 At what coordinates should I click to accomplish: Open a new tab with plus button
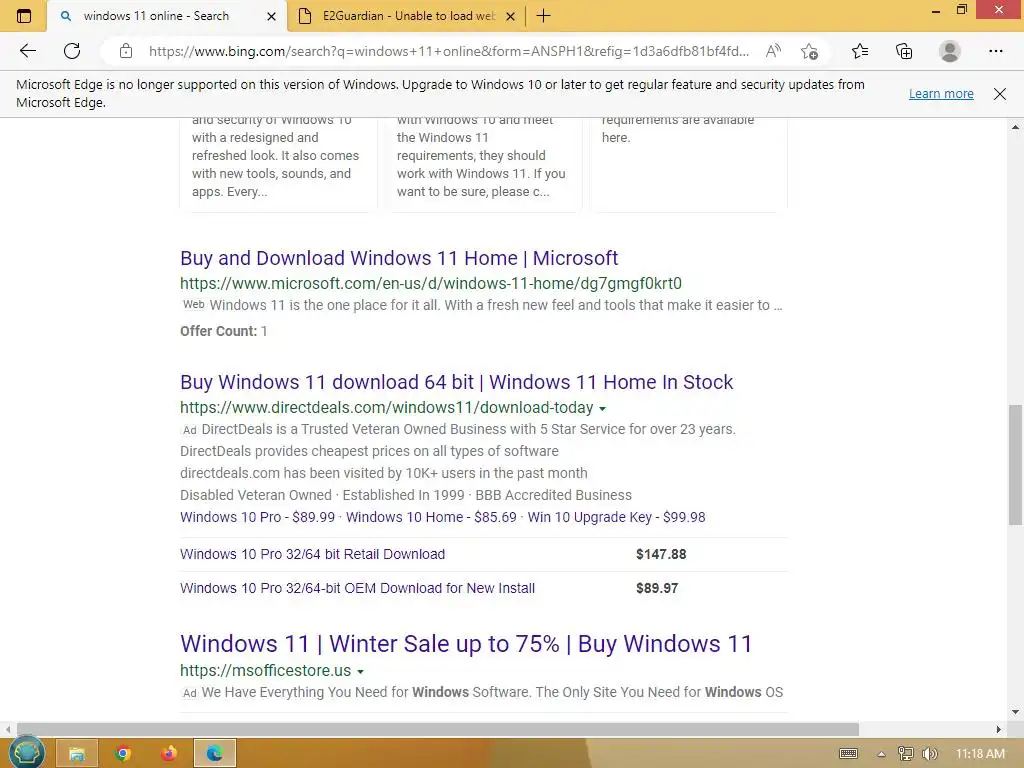point(543,16)
